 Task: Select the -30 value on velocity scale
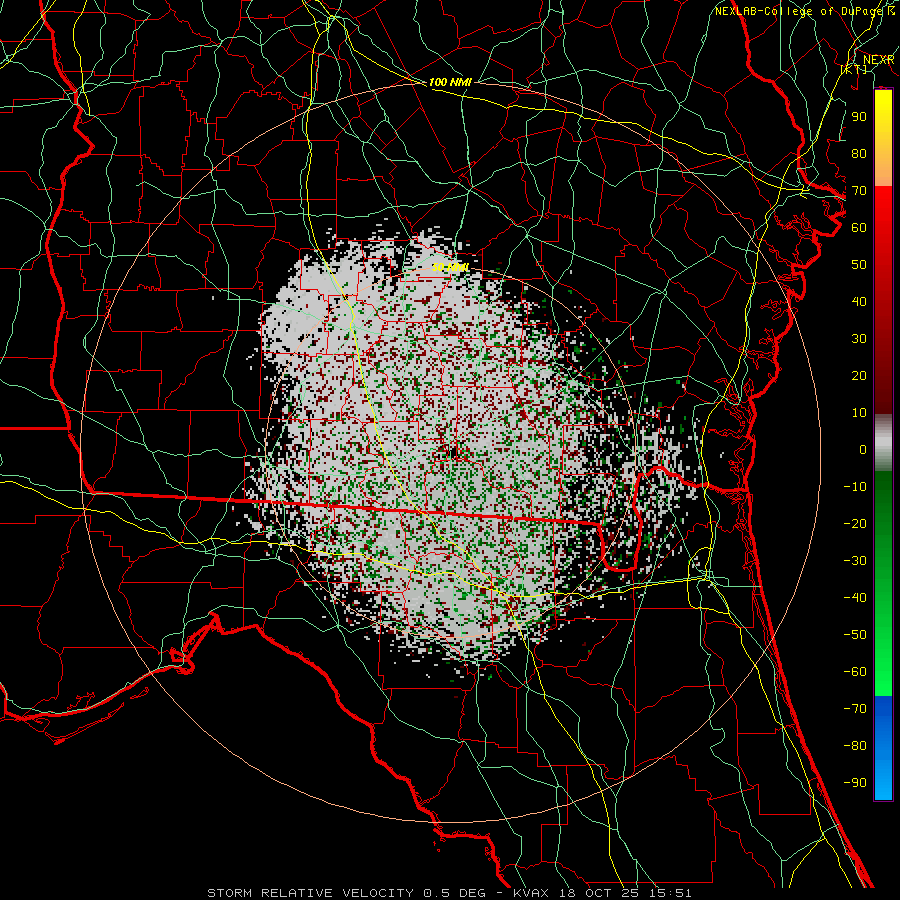[x=855, y=561]
